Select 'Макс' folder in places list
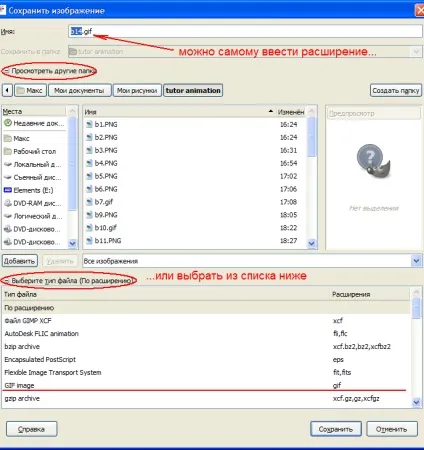The image size is (424, 450). [x=35, y=138]
